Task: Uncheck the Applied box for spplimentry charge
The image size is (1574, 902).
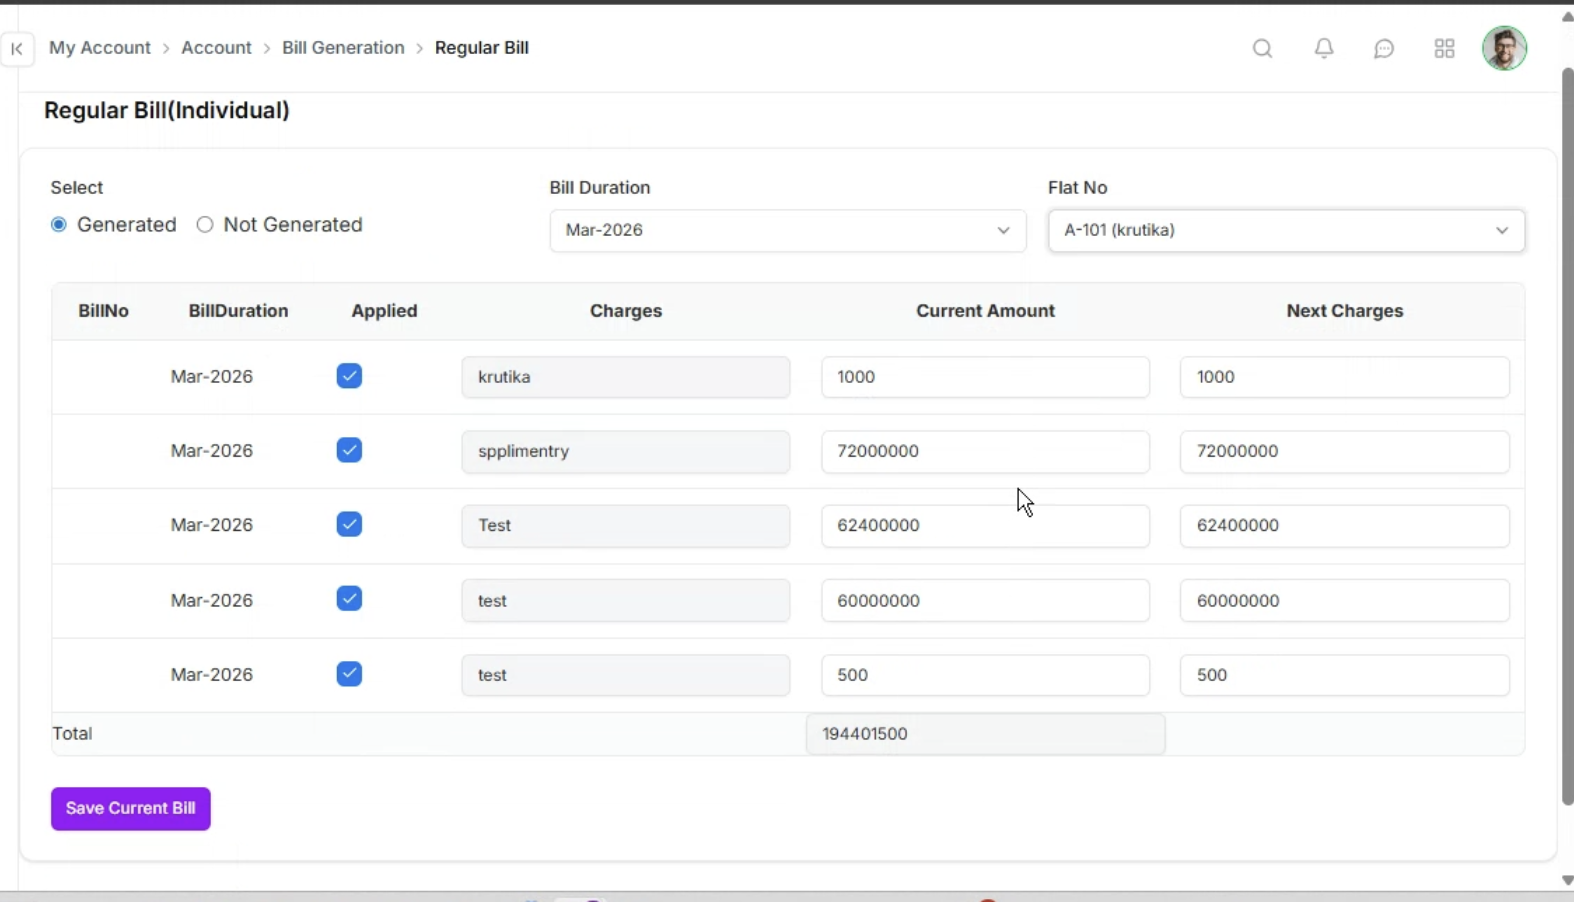Action: tap(349, 450)
